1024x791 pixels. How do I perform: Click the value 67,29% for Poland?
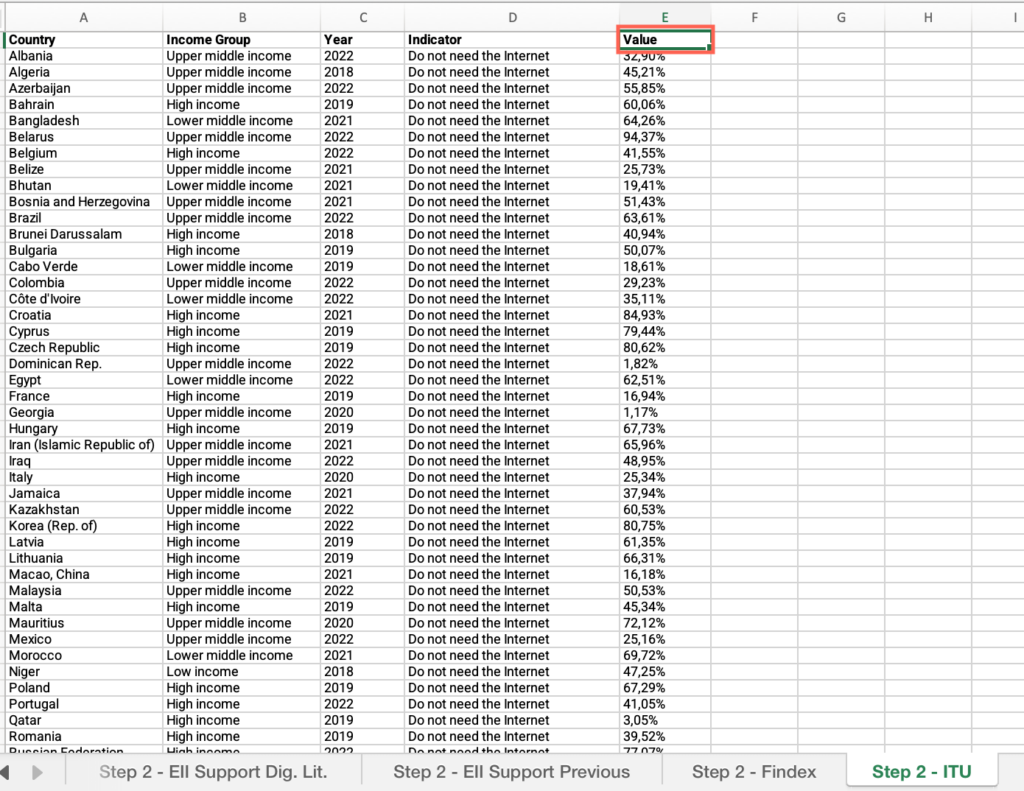[665, 688]
